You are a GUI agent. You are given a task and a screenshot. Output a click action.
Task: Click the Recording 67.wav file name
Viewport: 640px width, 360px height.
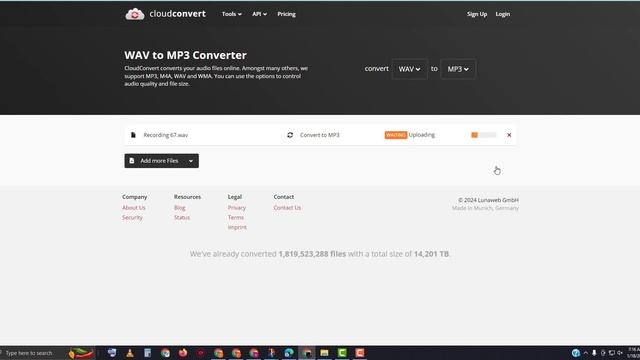[166, 135]
